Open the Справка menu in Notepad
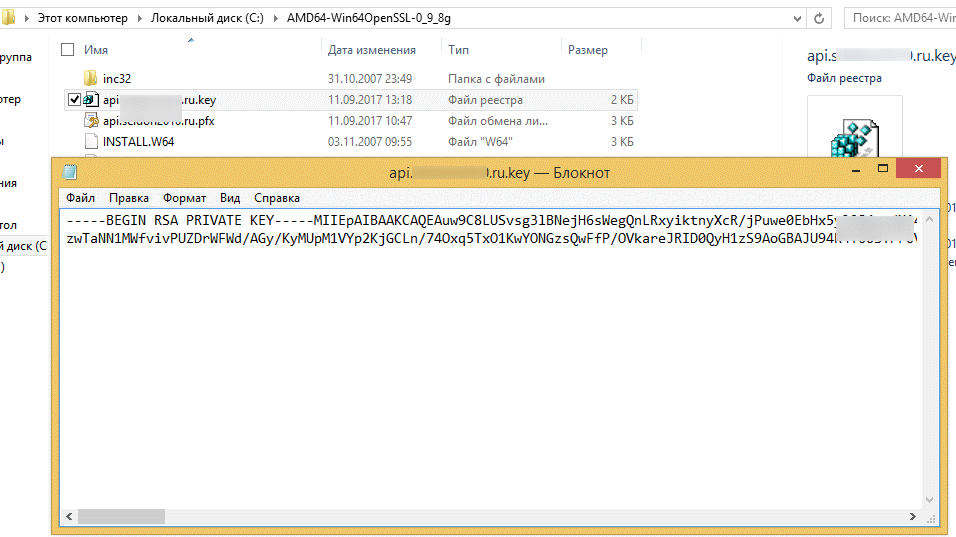The width and height of the screenshot is (956, 537). (277, 198)
